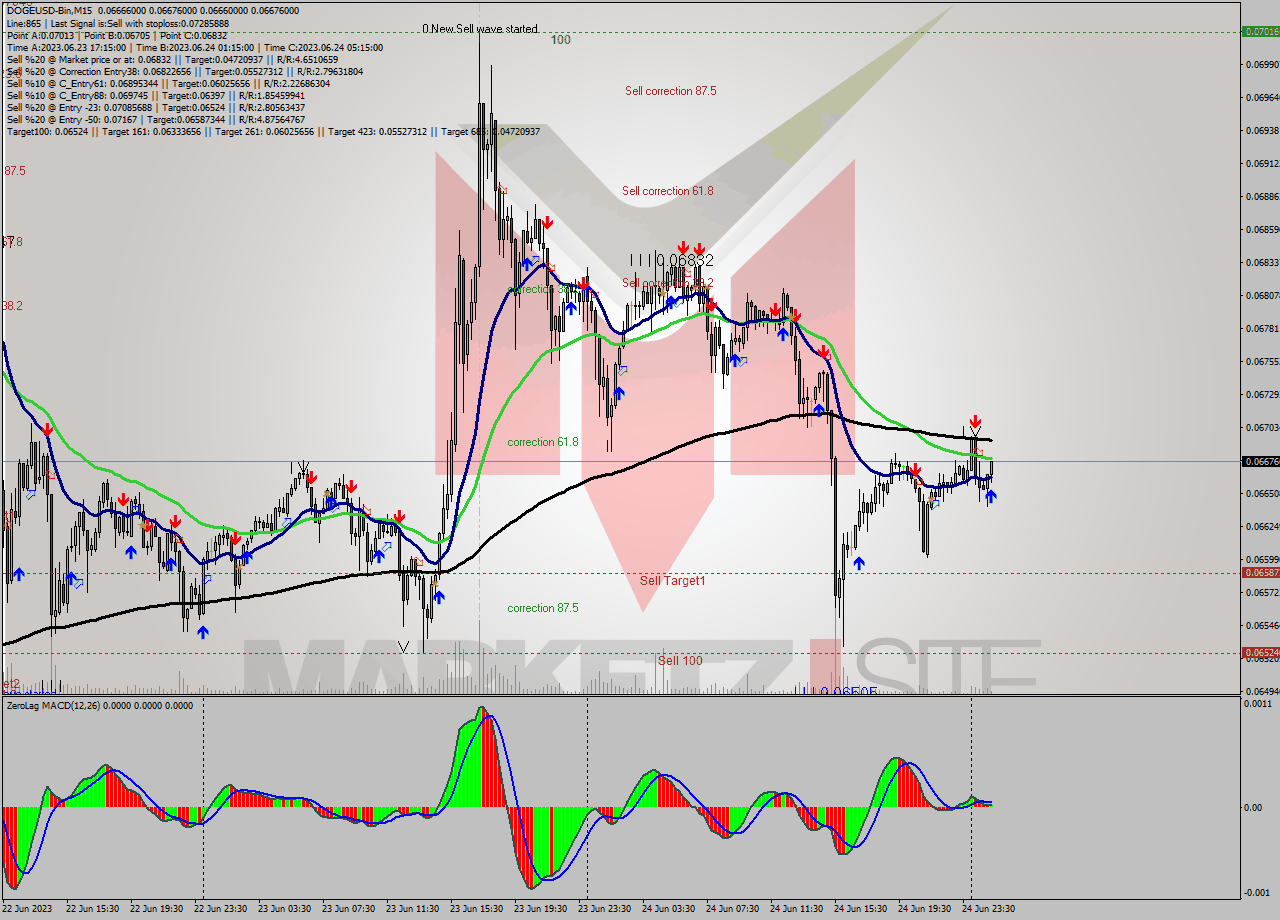Click the '0 New Sell wave started' label
This screenshot has width=1280, height=920.
[x=479, y=29]
